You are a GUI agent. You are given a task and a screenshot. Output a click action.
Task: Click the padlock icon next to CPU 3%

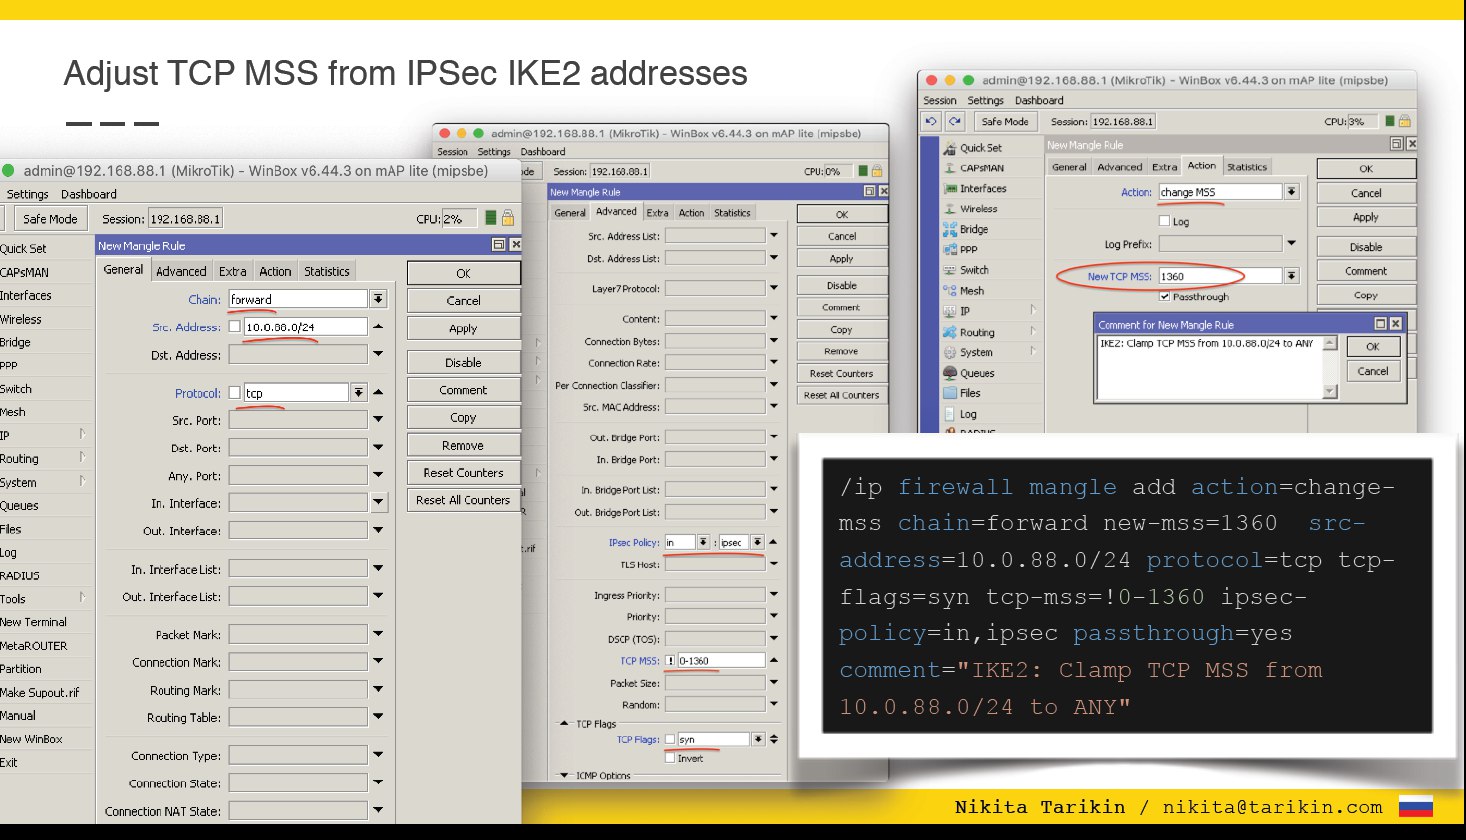tap(1404, 121)
